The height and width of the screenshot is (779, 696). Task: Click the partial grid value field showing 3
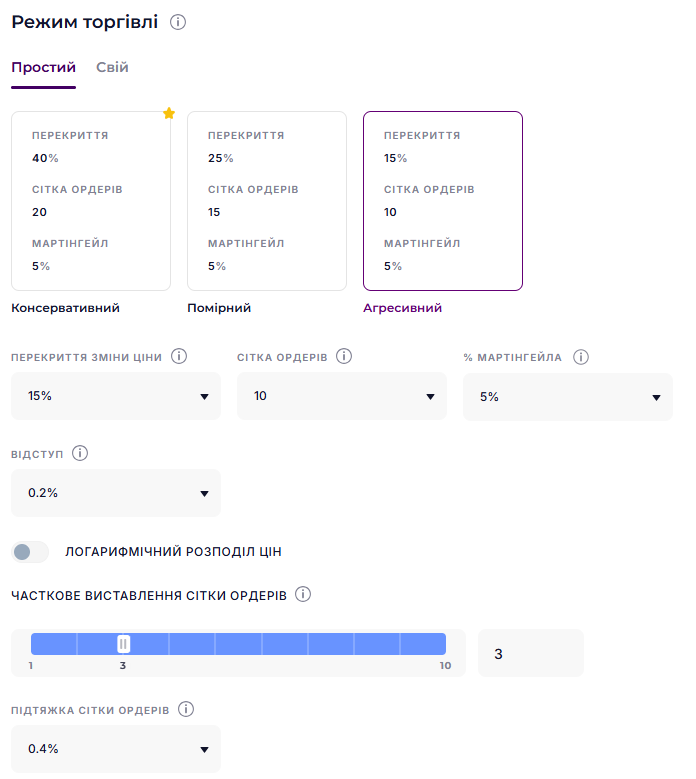530,654
